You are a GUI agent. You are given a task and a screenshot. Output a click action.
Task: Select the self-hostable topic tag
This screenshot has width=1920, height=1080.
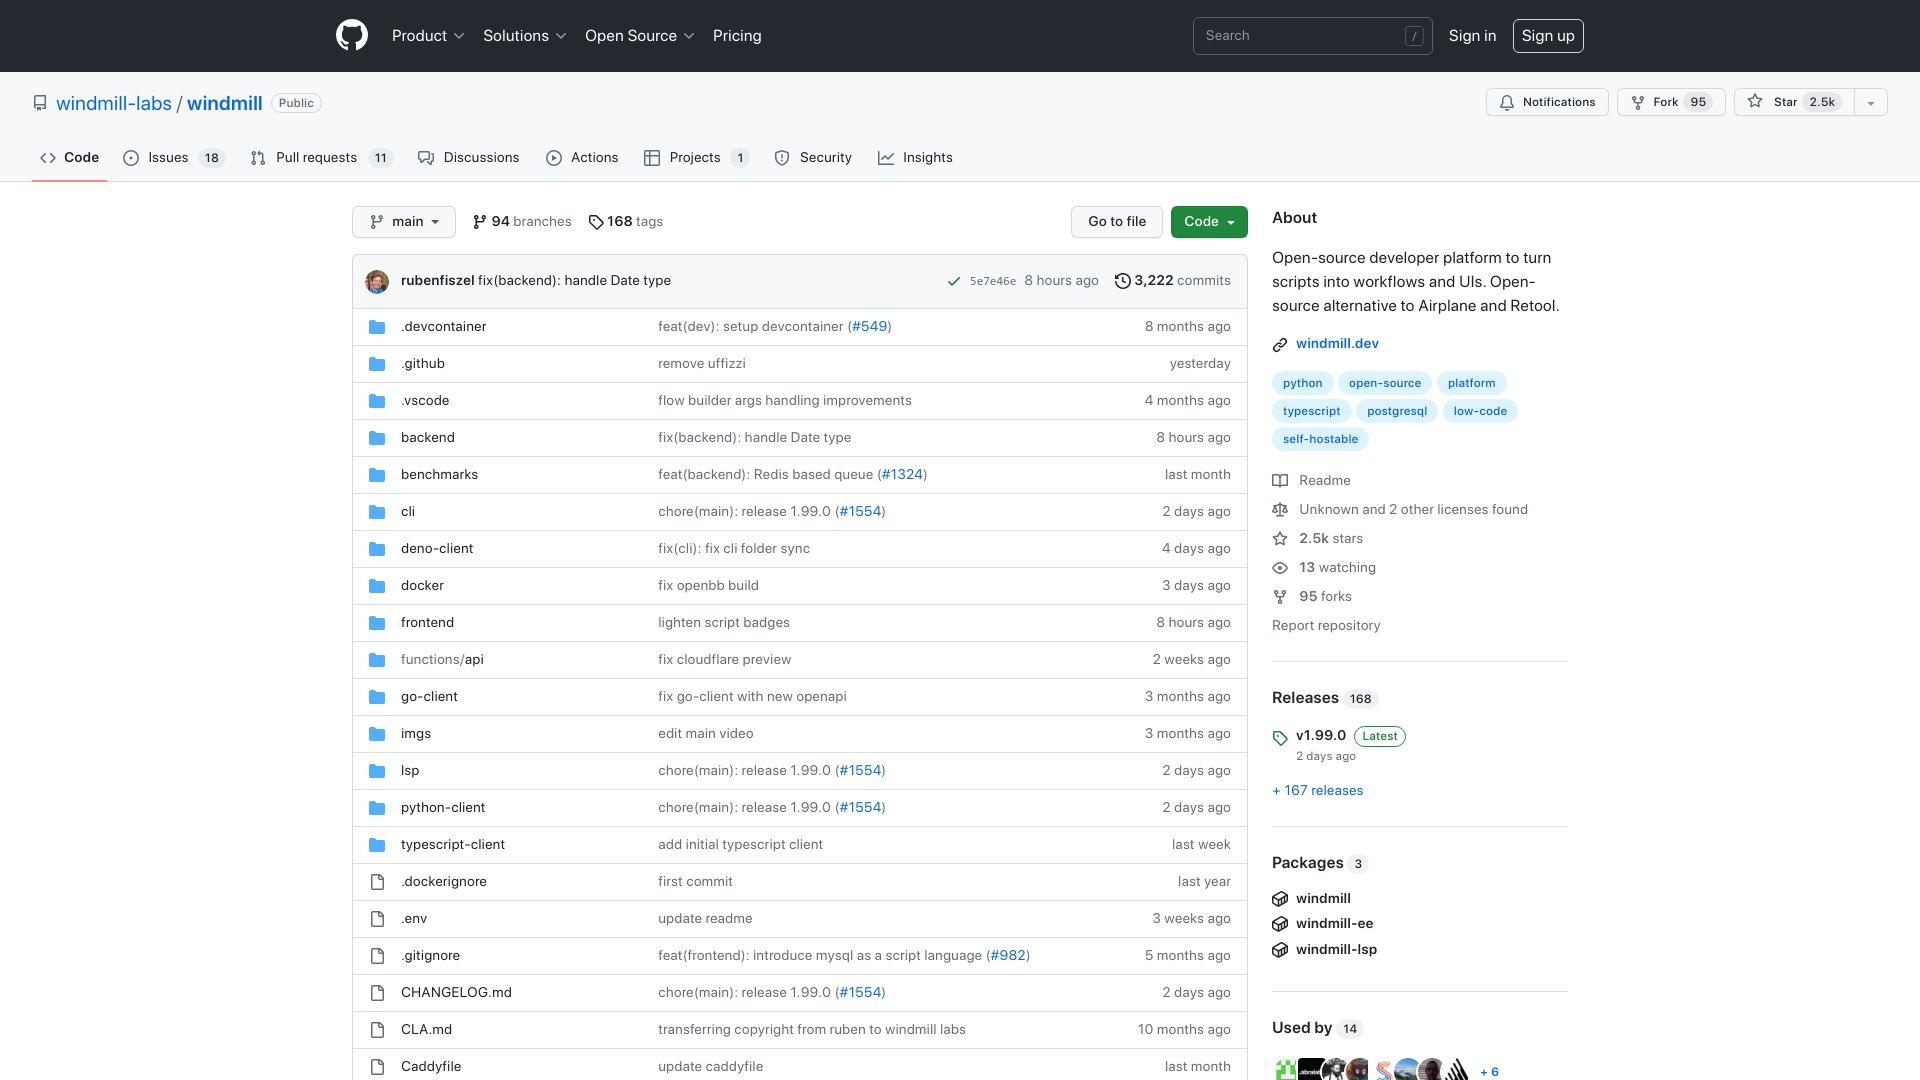coord(1320,439)
